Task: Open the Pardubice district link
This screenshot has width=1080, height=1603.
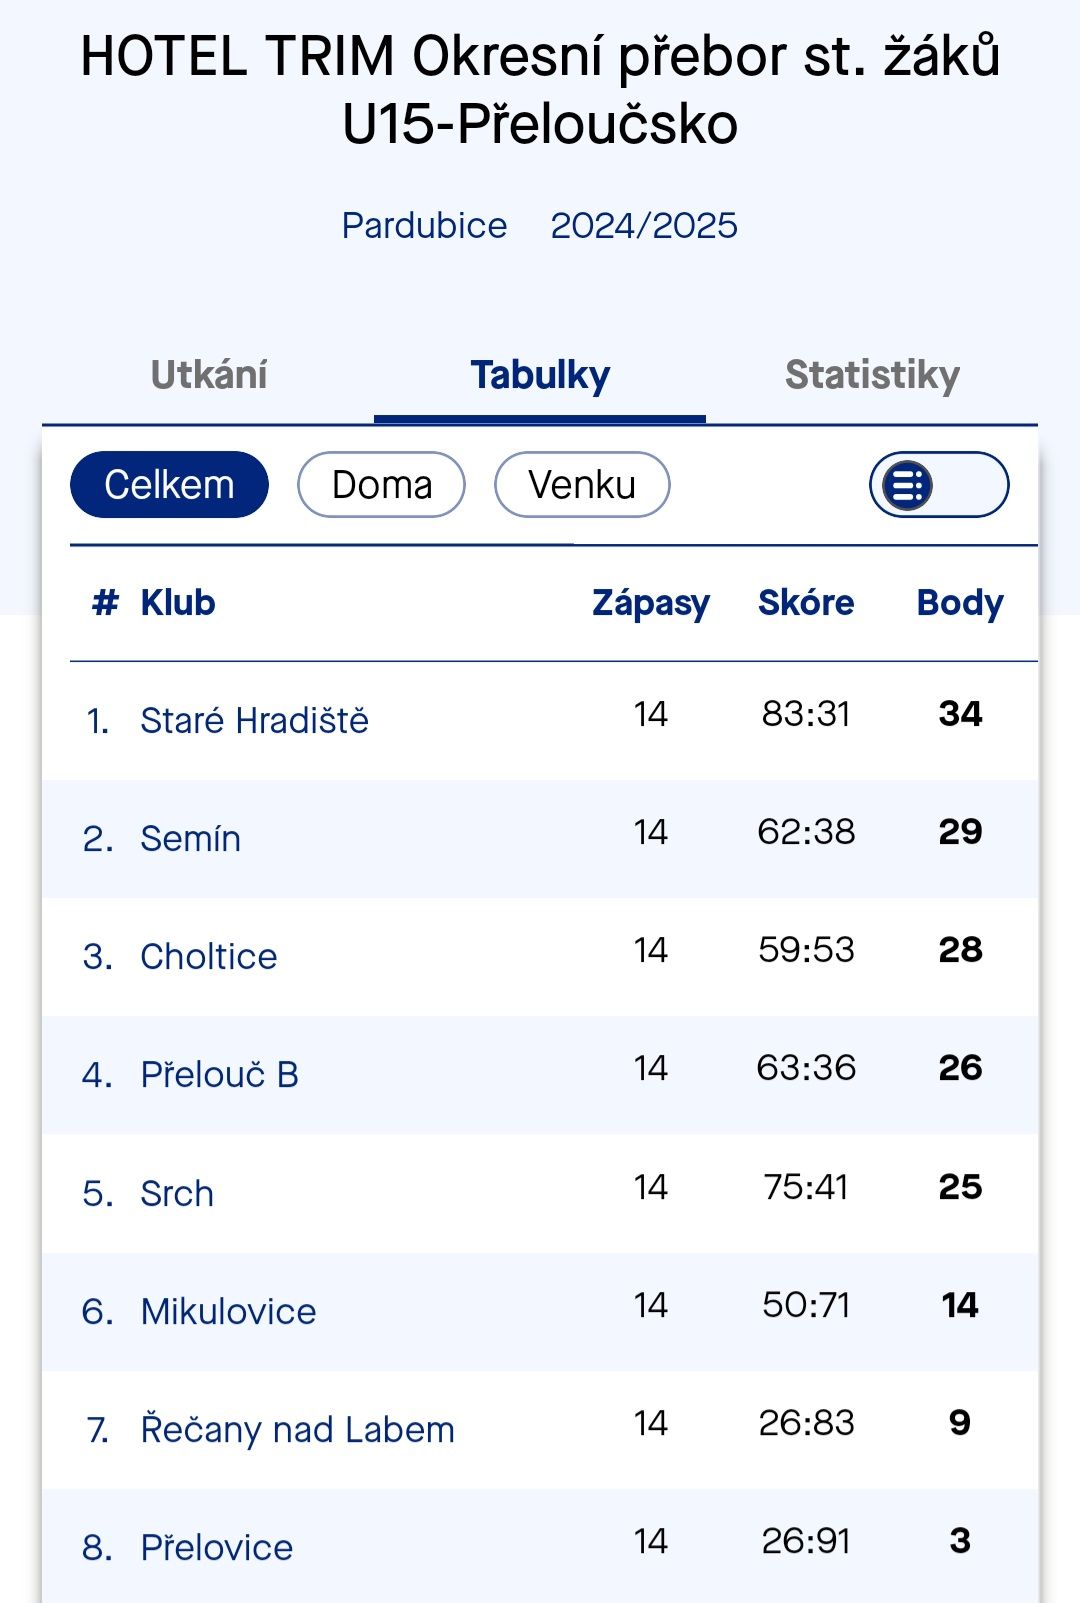Action: click(424, 226)
